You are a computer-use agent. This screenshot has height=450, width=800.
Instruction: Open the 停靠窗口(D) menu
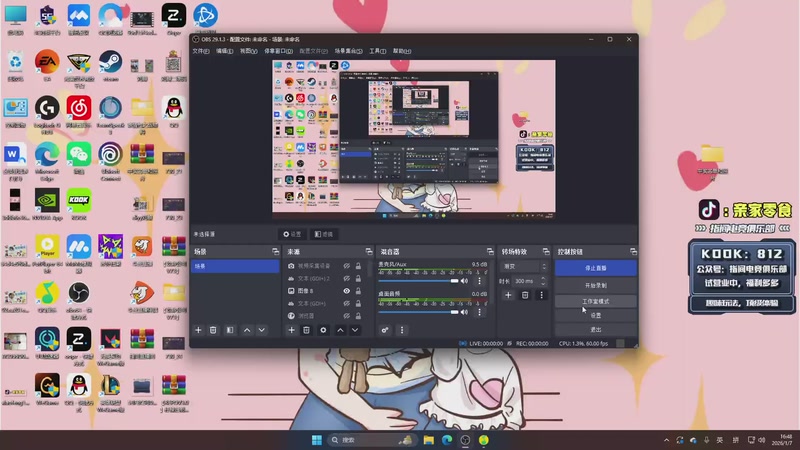pos(279,51)
